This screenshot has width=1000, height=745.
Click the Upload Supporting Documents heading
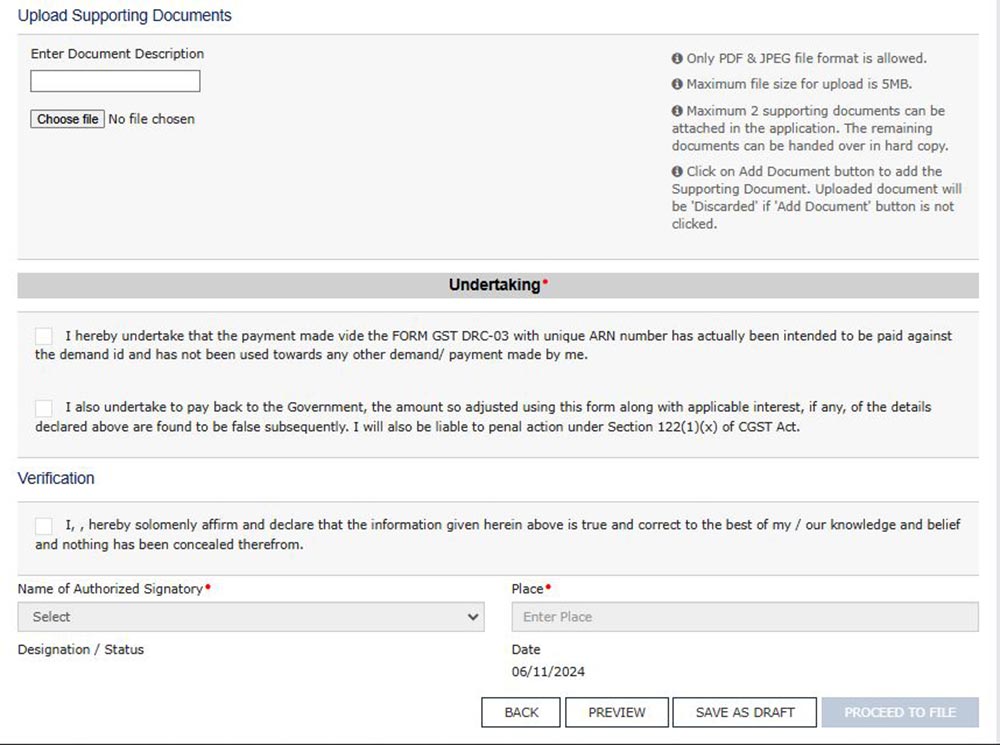[x=124, y=16]
